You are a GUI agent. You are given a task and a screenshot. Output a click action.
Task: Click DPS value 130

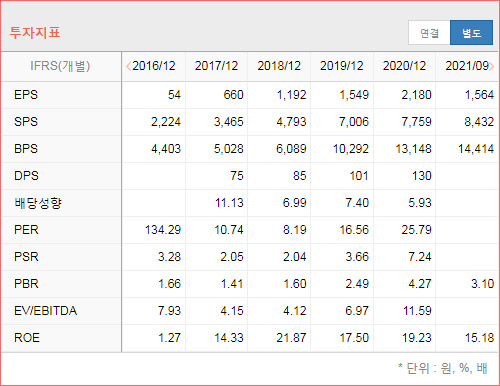pyautogui.click(x=422, y=176)
